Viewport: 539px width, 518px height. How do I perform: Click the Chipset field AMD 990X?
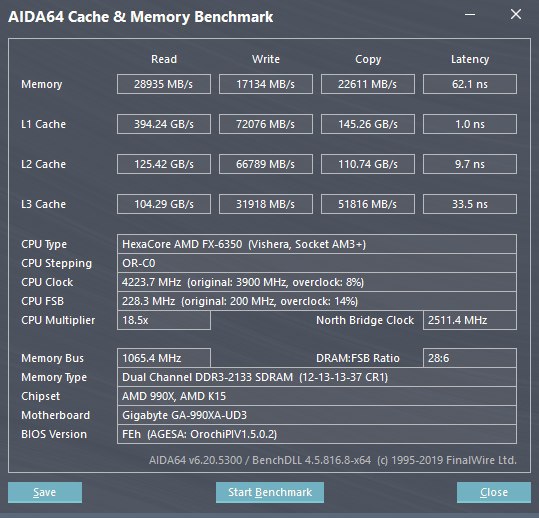click(x=317, y=396)
